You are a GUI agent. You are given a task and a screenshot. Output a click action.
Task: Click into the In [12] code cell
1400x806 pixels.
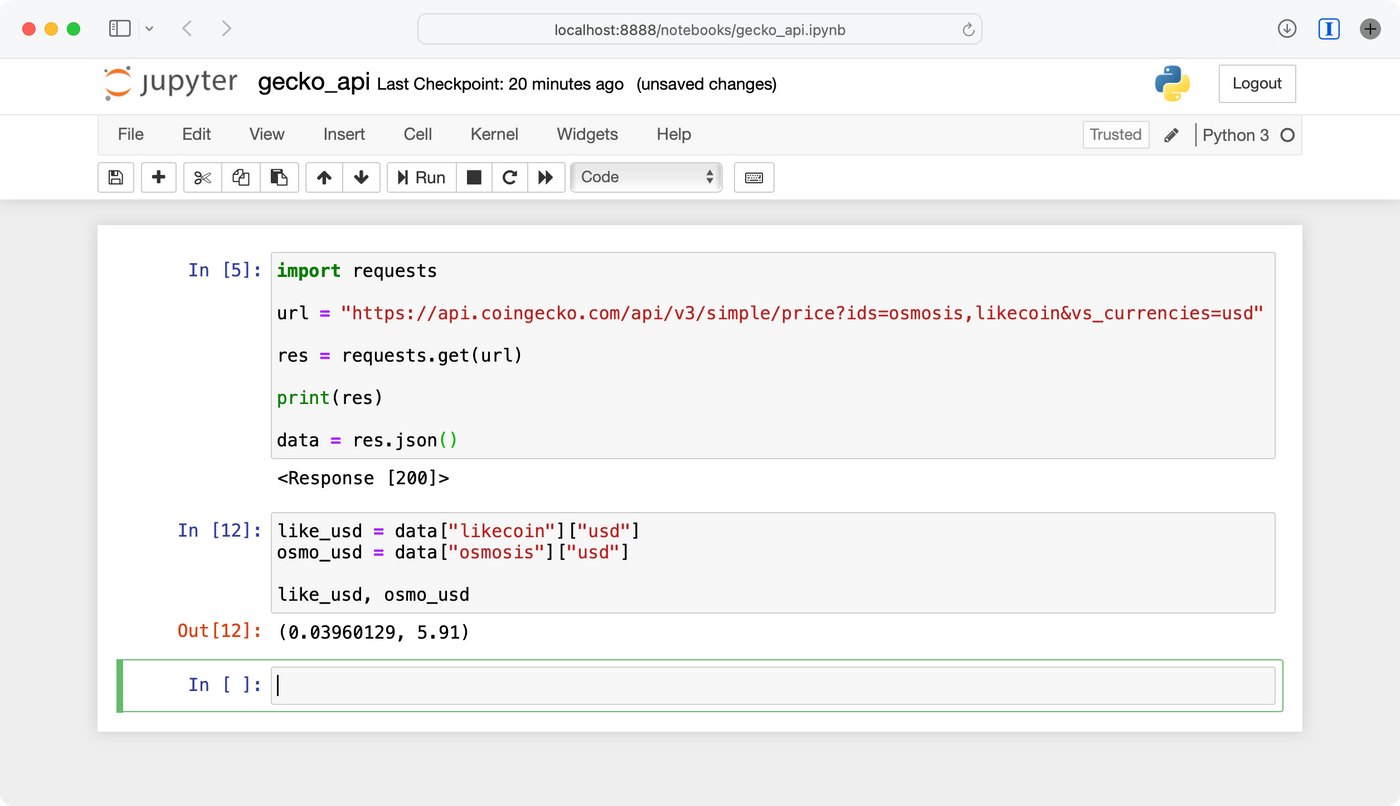tap(773, 562)
